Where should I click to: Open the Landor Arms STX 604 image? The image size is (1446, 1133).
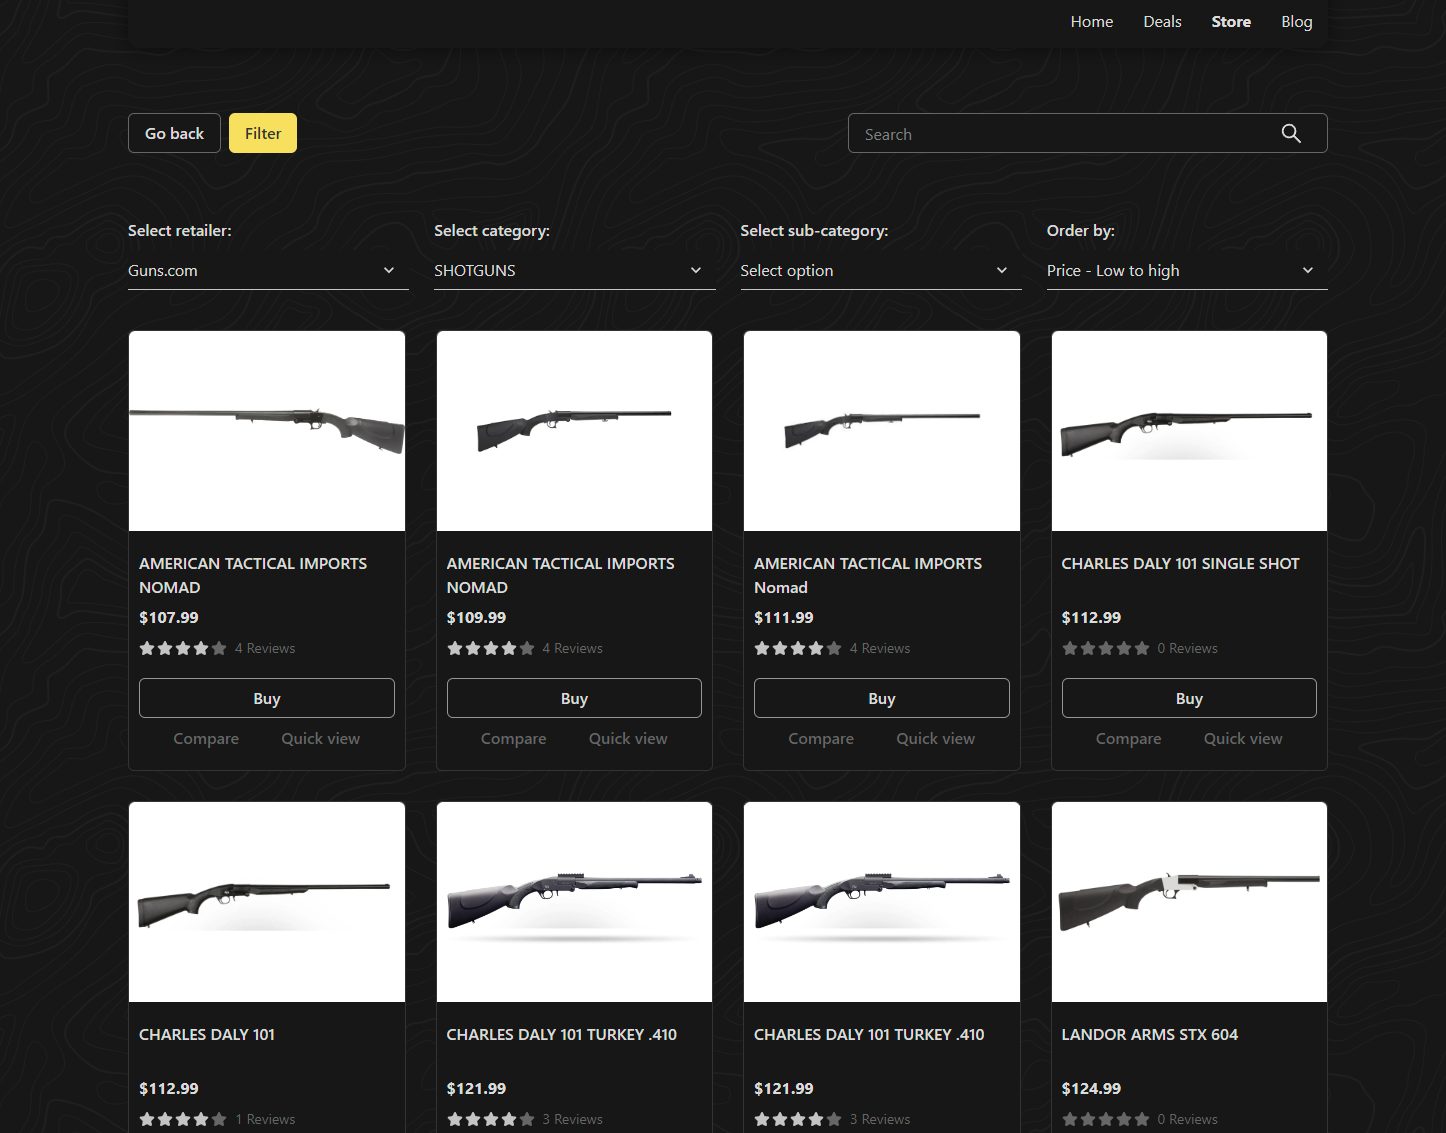tap(1189, 902)
